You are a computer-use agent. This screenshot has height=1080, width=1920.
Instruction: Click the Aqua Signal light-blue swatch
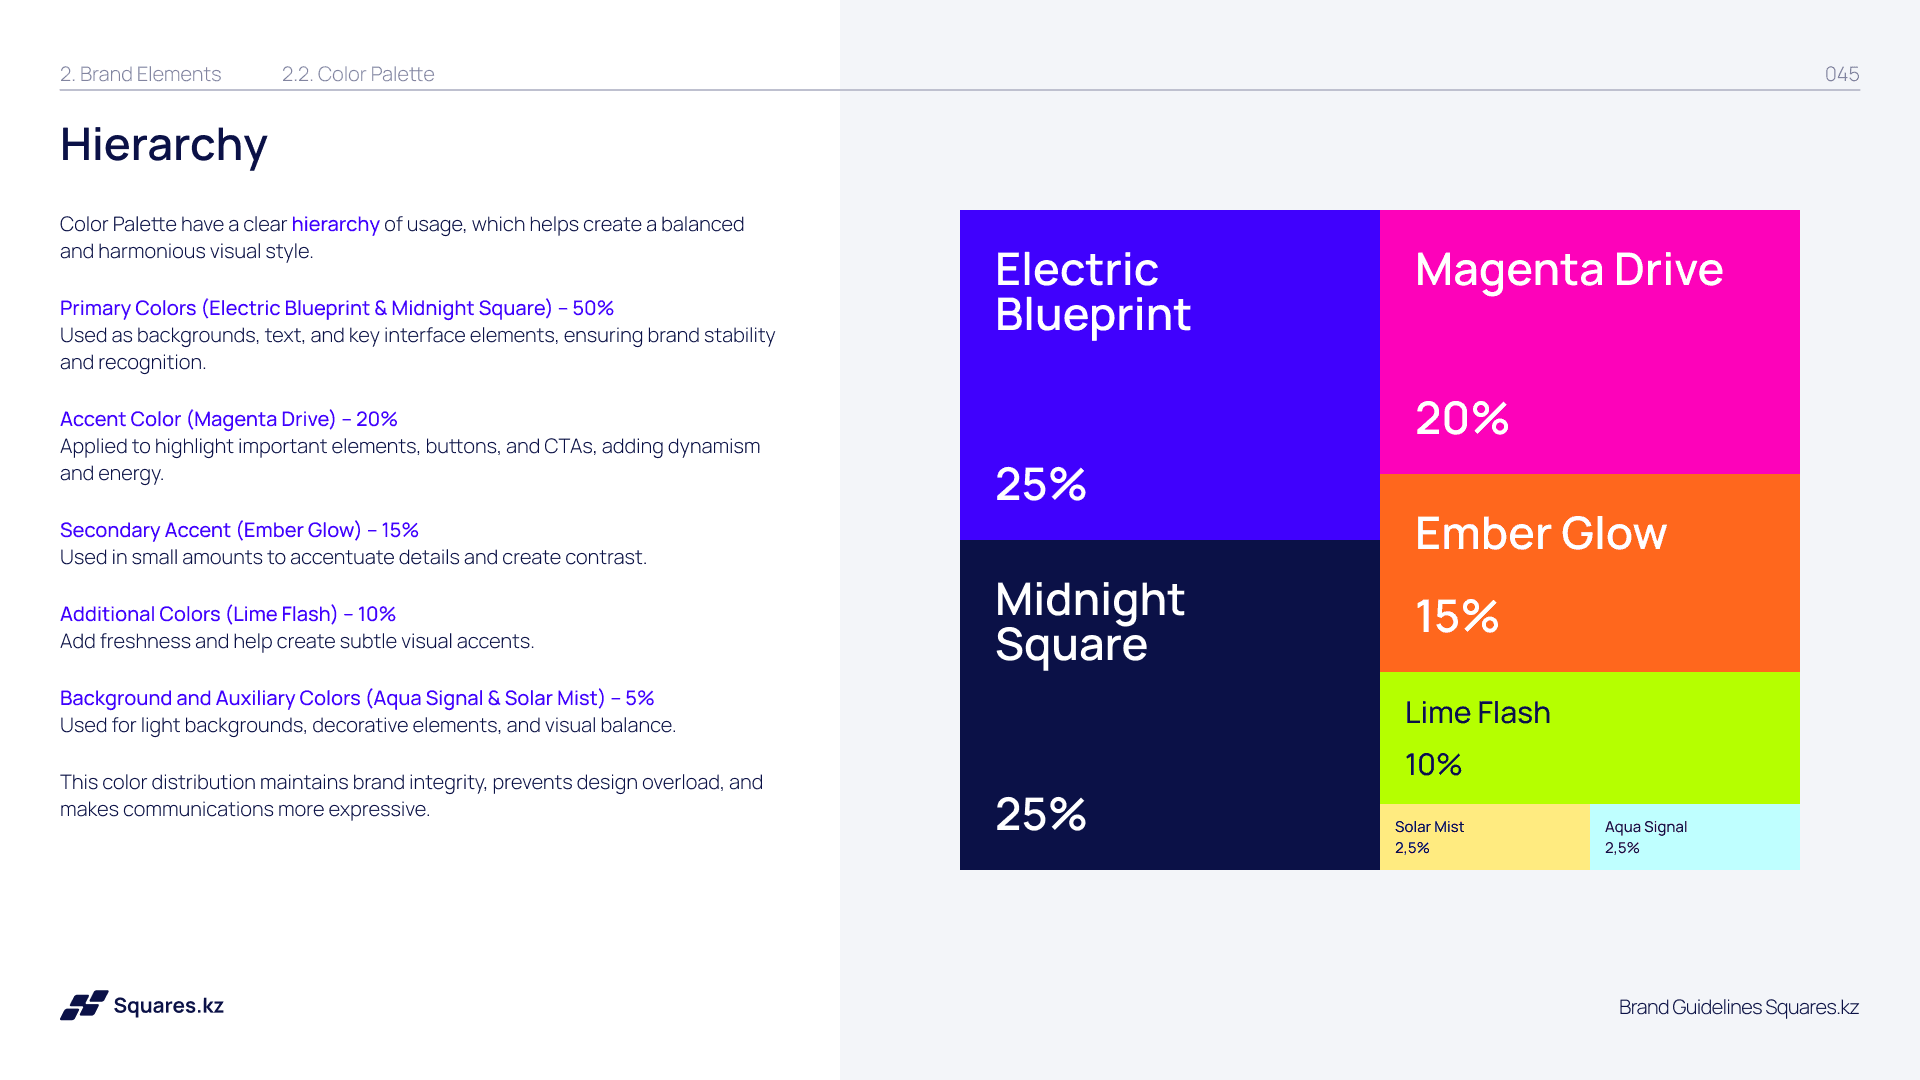(1695, 837)
